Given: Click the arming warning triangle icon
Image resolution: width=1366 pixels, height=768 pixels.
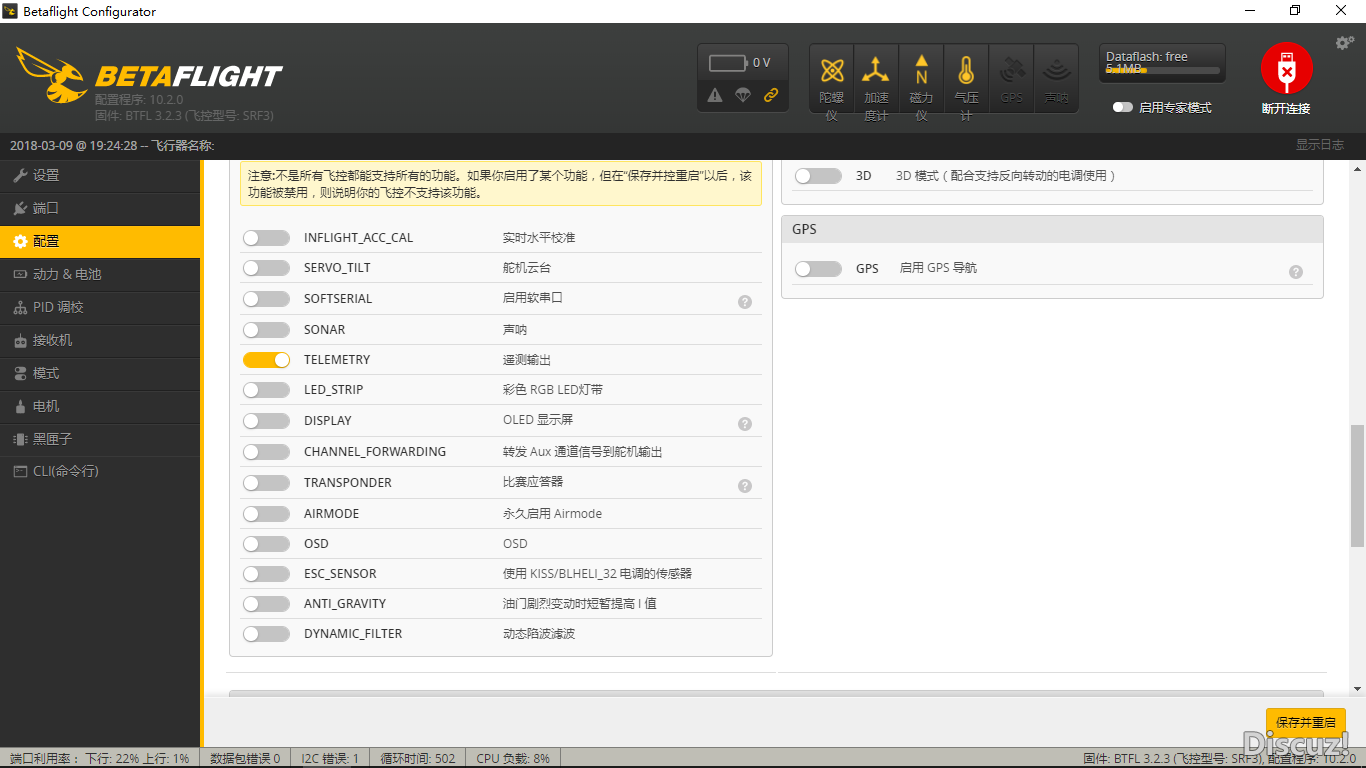Looking at the screenshot, I should click(715, 95).
